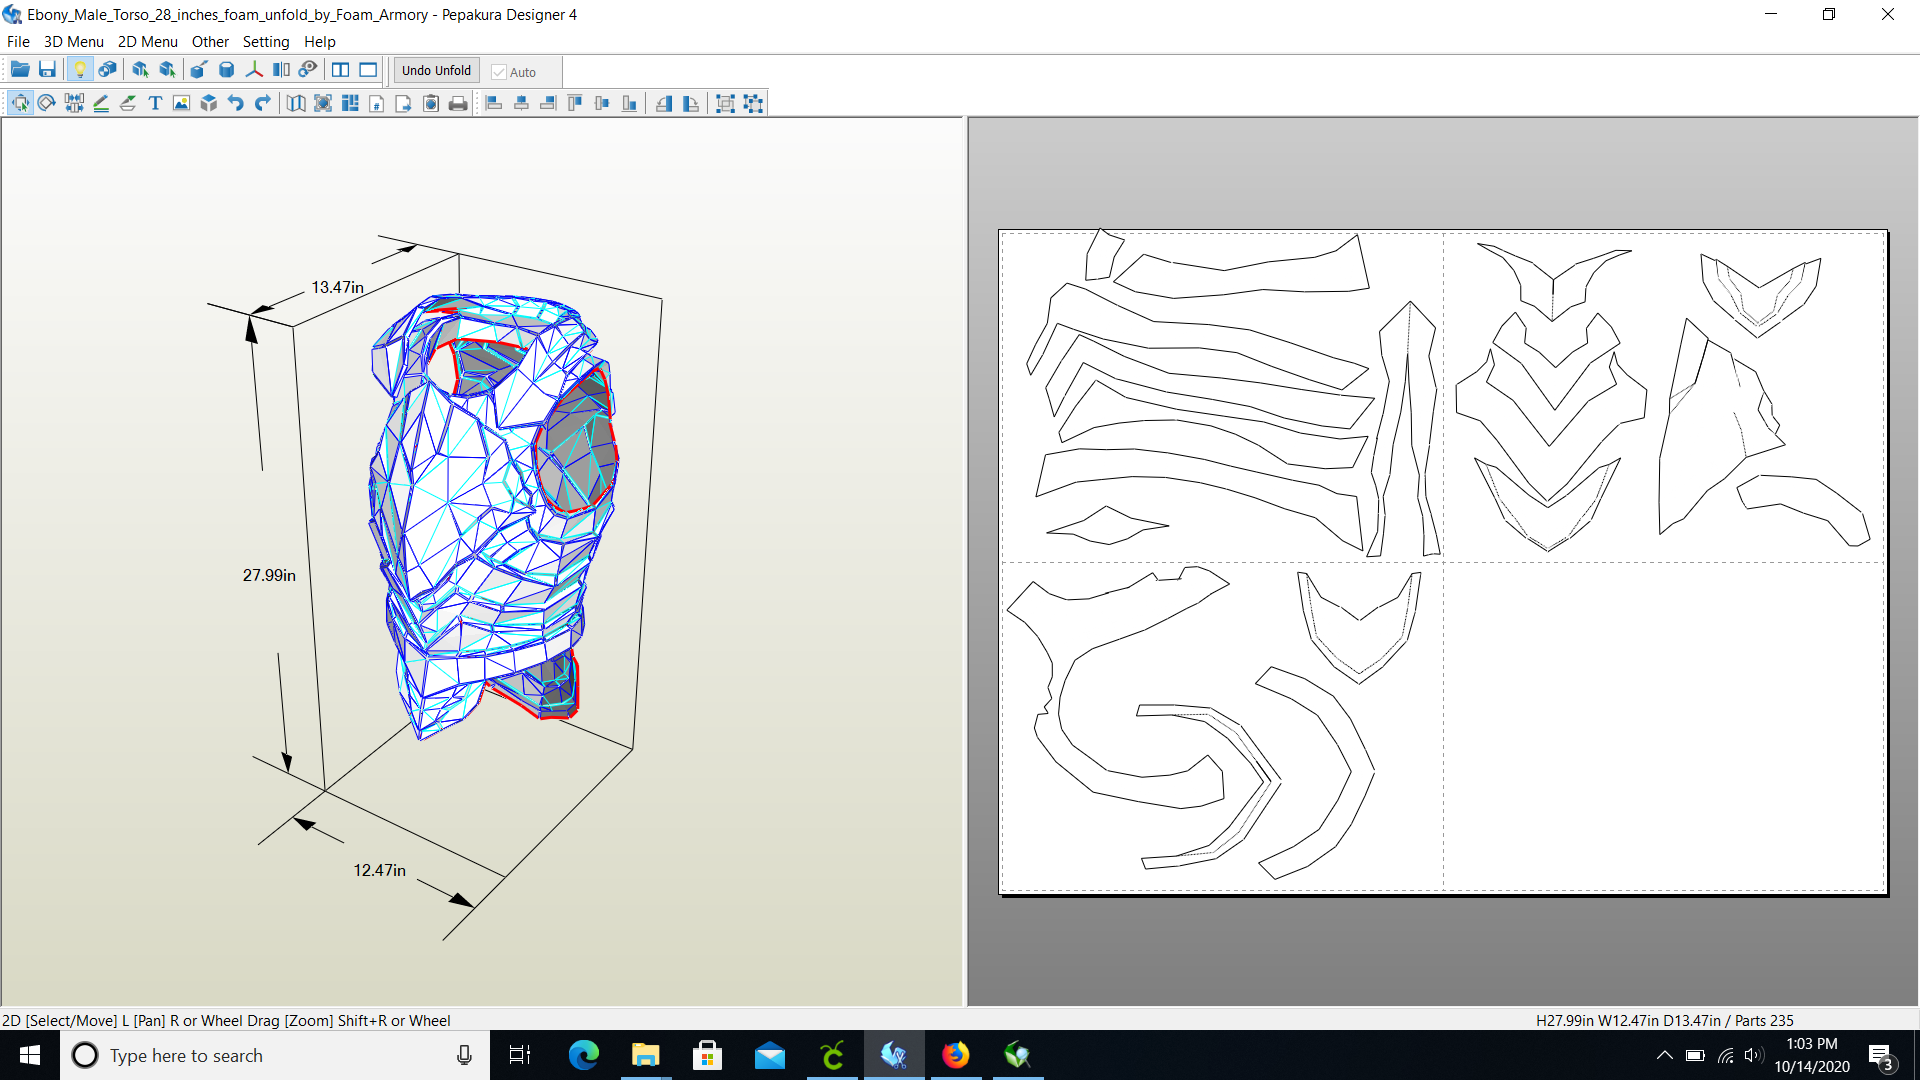This screenshot has width=1920, height=1080.
Task: Click the taskbar search box
Action: (250, 1055)
